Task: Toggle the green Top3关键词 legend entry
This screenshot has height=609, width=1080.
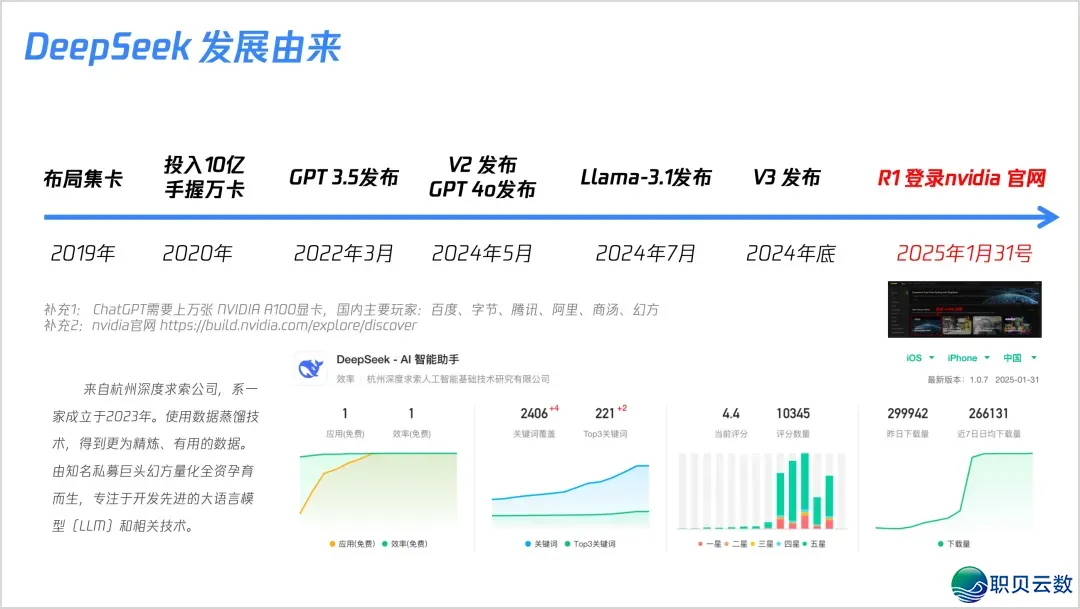Action: tap(590, 544)
